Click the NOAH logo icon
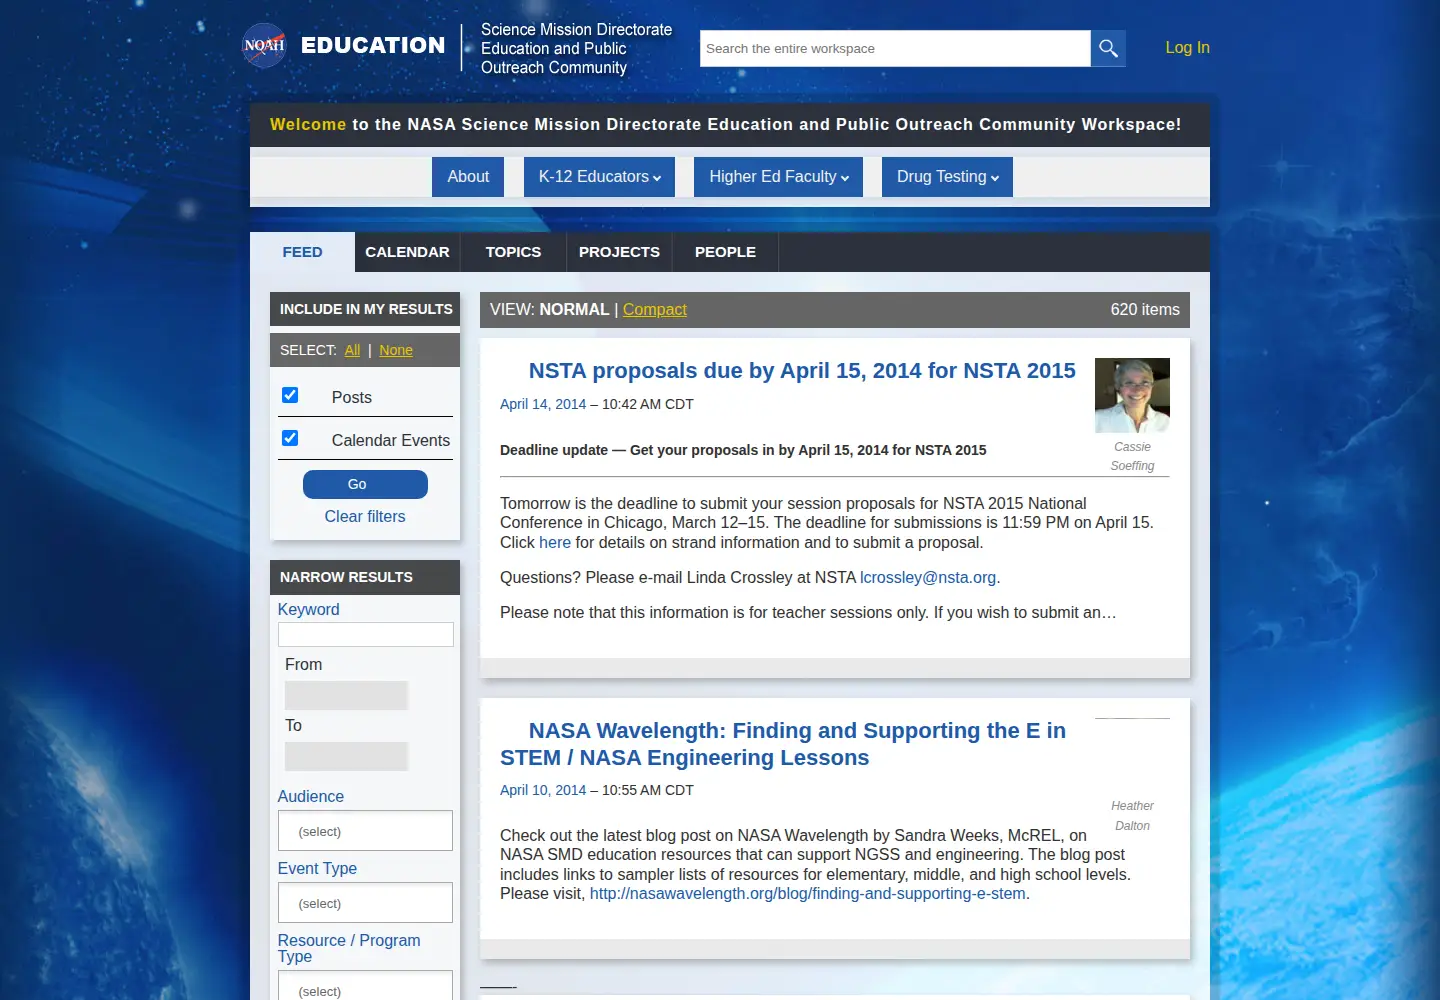Image resolution: width=1440 pixels, height=1000 pixels. coord(265,45)
